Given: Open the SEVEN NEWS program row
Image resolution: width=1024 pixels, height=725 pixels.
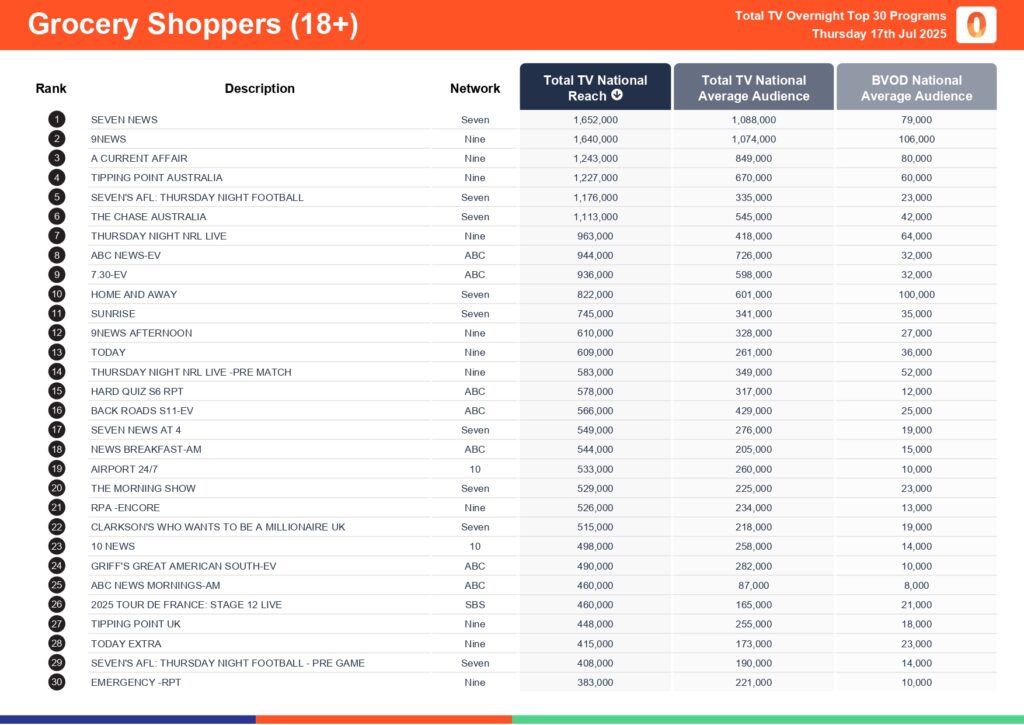Looking at the screenshot, I should pos(124,120).
